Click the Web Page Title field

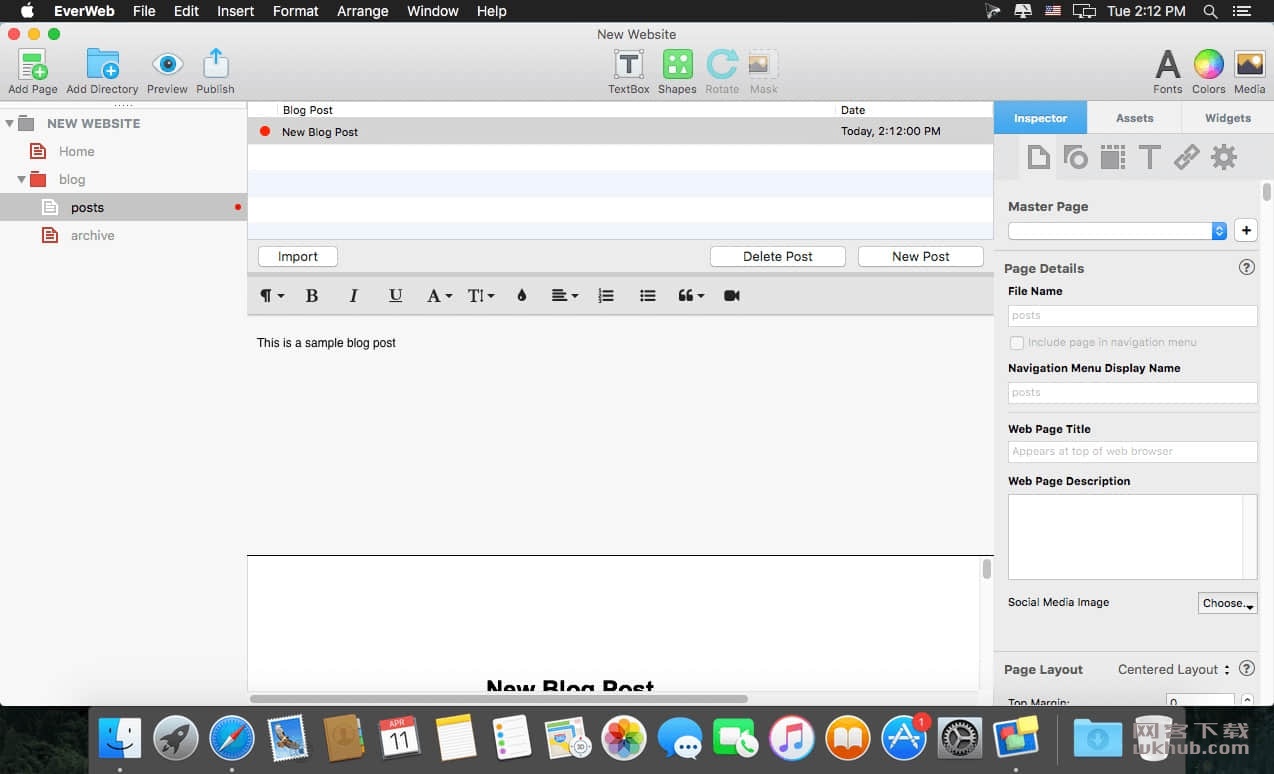pos(1132,452)
